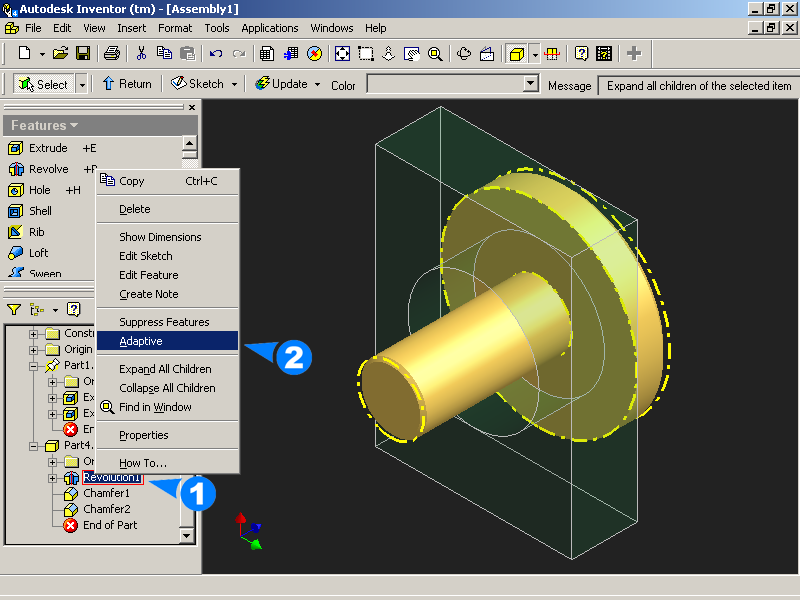This screenshot has height=600, width=800.
Task: Click the Print toolbar icon
Action: (x=112, y=53)
